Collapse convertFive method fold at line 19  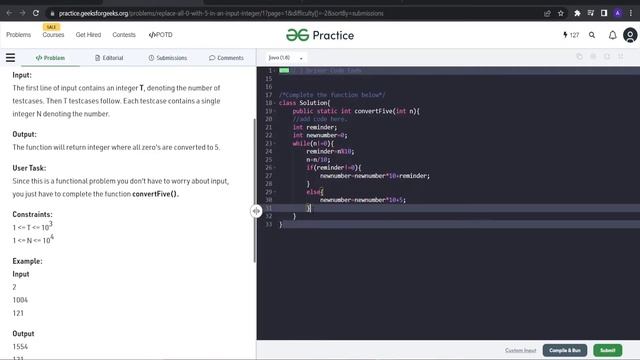(x=275, y=111)
